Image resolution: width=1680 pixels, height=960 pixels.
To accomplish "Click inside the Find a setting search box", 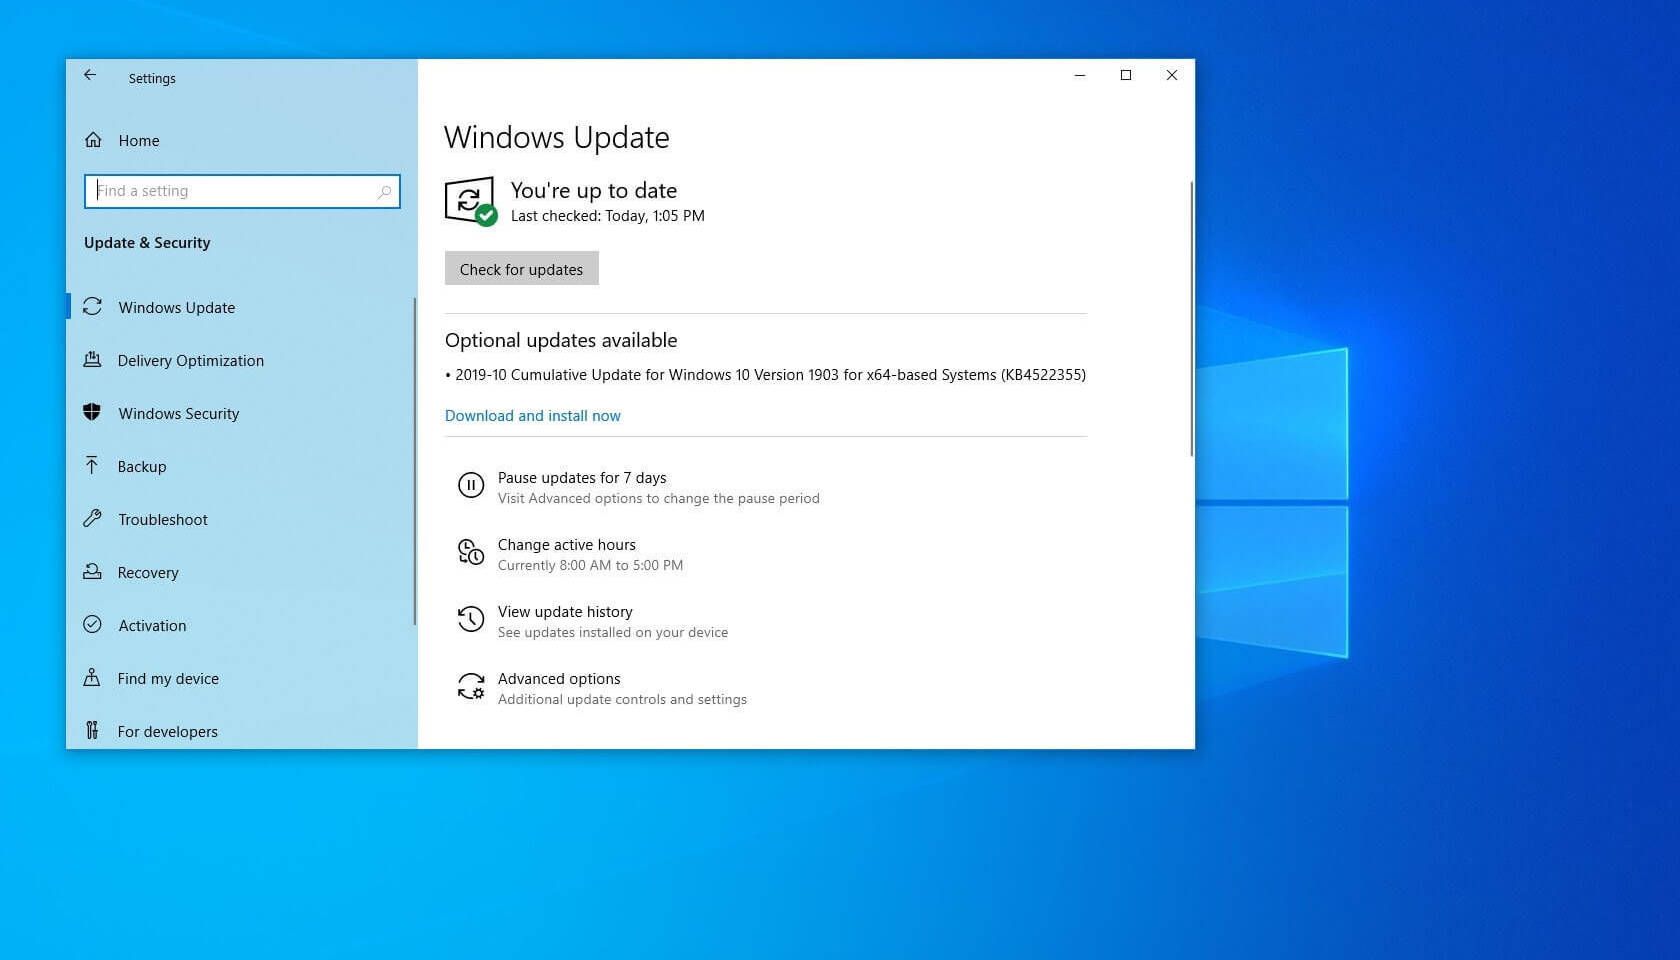I will pyautogui.click(x=240, y=191).
